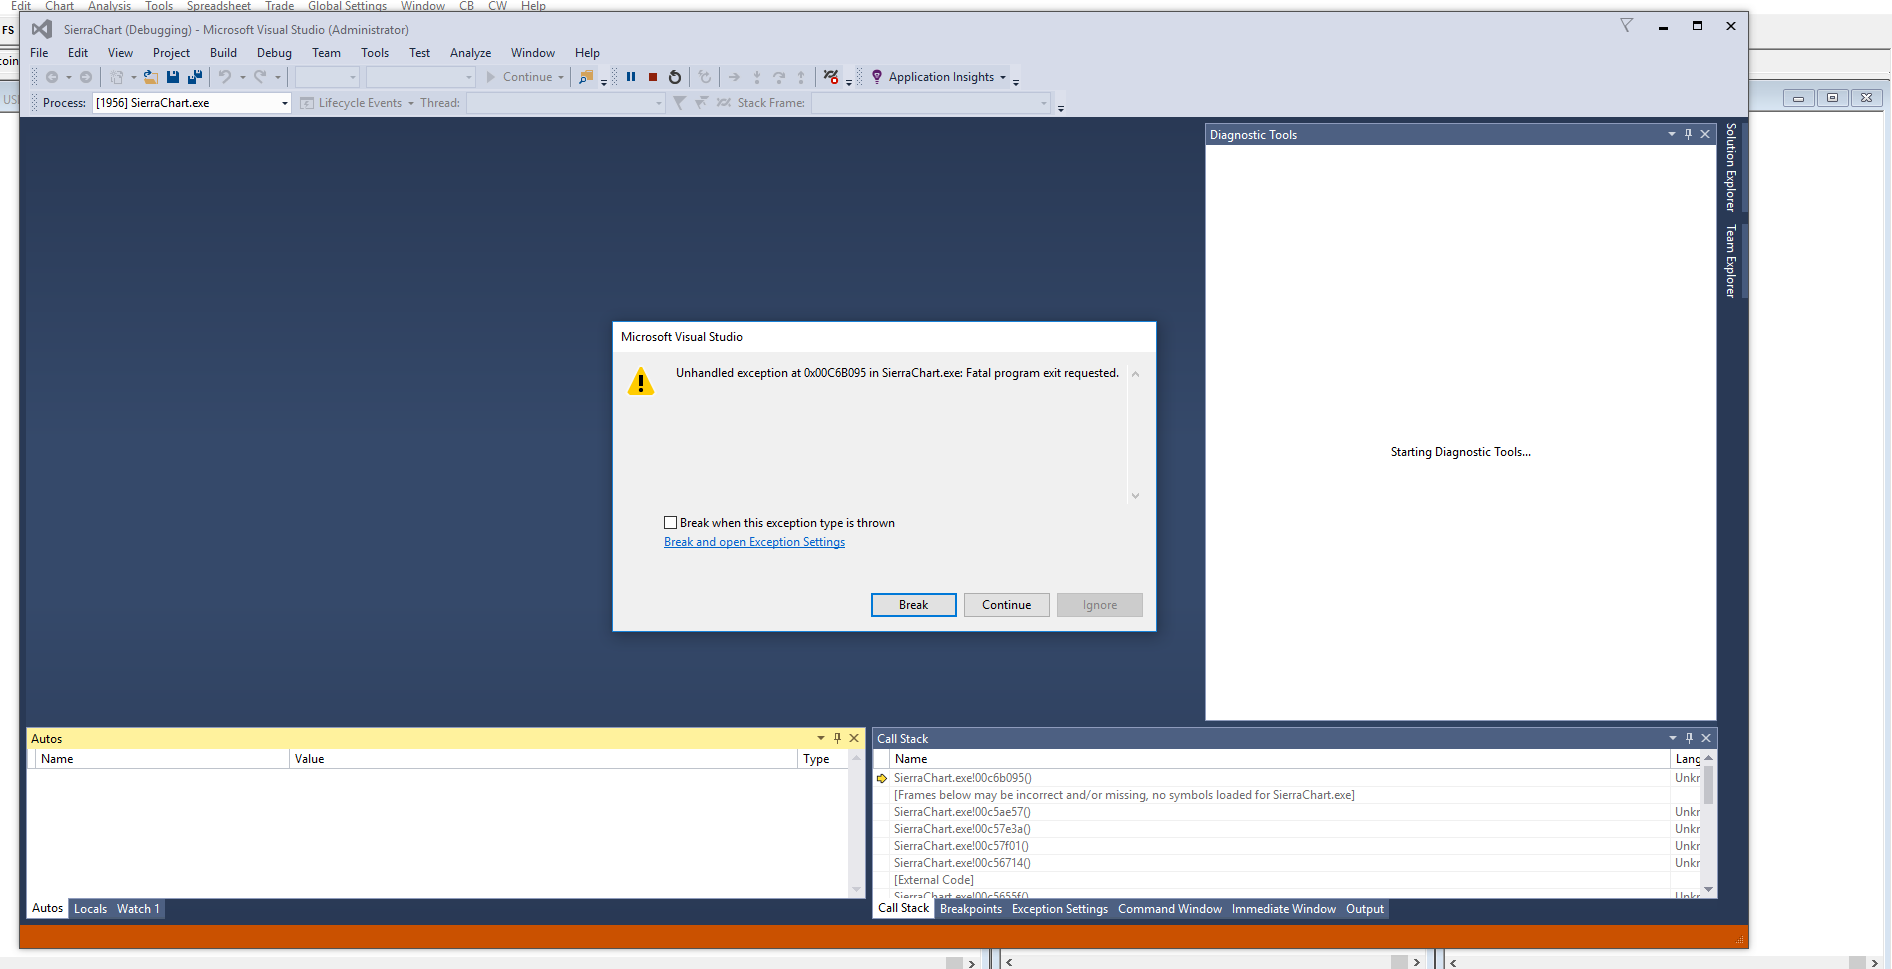This screenshot has width=1892, height=969.
Task: Click the Application Insights lightbulb icon
Action: (x=877, y=77)
